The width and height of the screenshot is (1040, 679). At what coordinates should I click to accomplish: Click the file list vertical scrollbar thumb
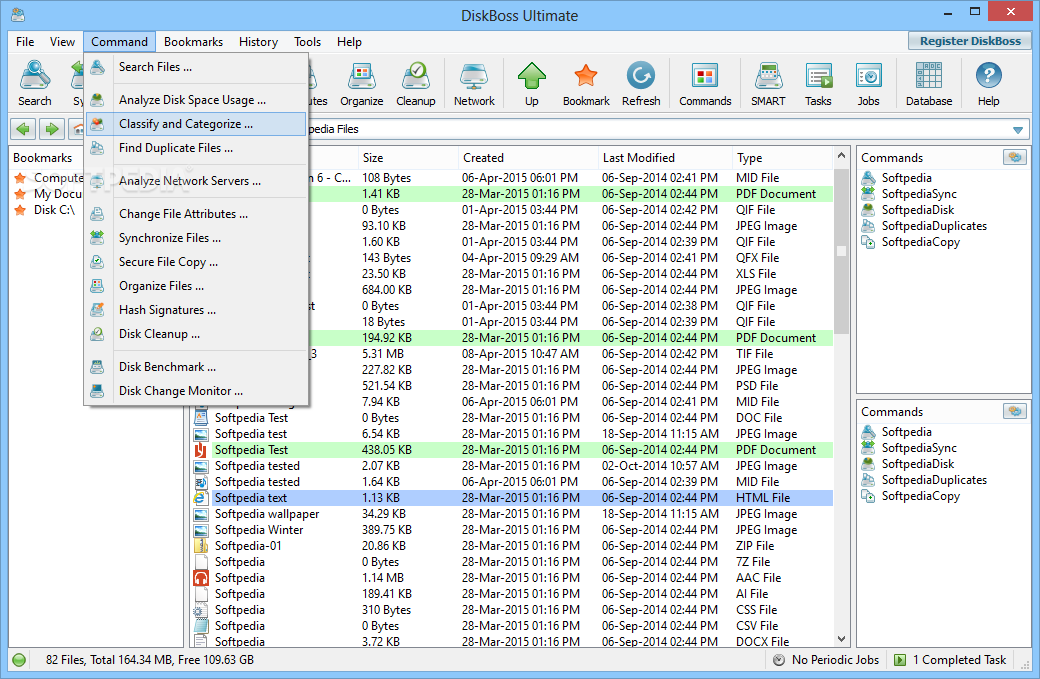point(841,251)
